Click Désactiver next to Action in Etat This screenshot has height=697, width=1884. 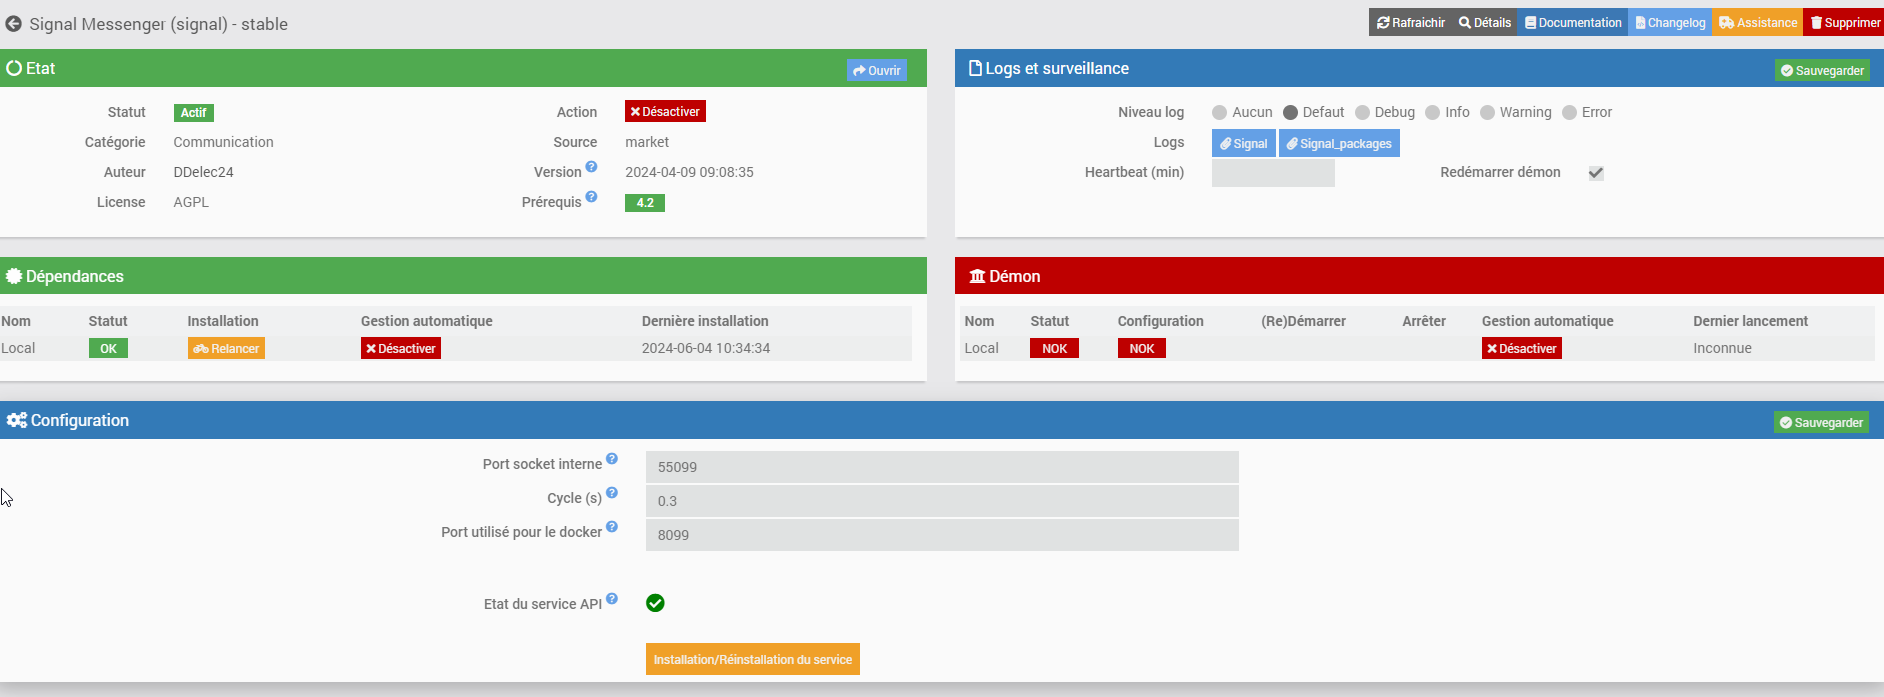pos(665,111)
